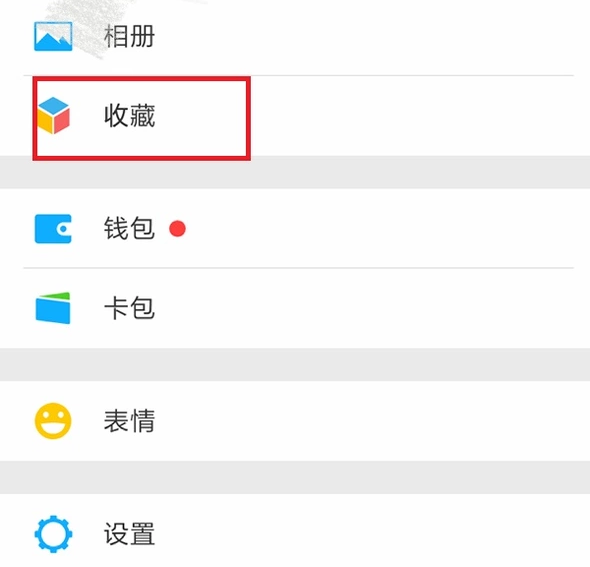Click the 收藏 row outside the red box
590x567 pixels.
click(414, 116)
